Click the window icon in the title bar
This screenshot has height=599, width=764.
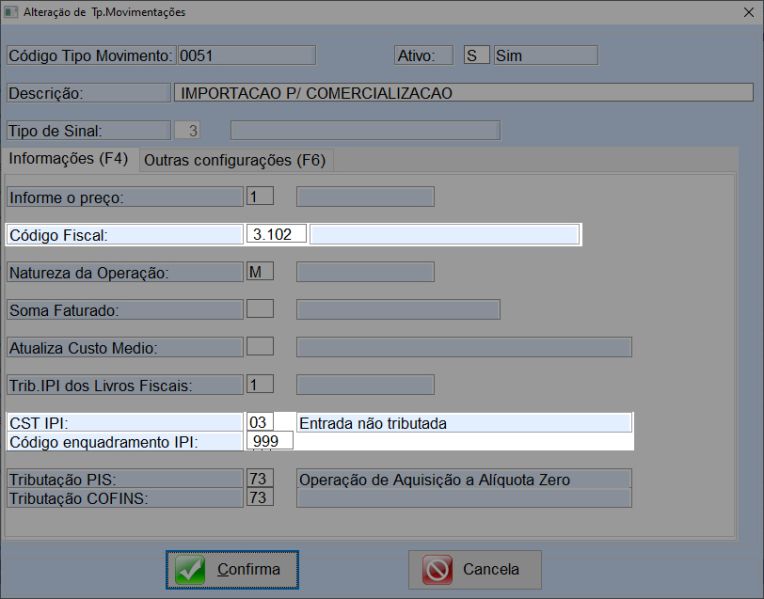click(10, 12)
